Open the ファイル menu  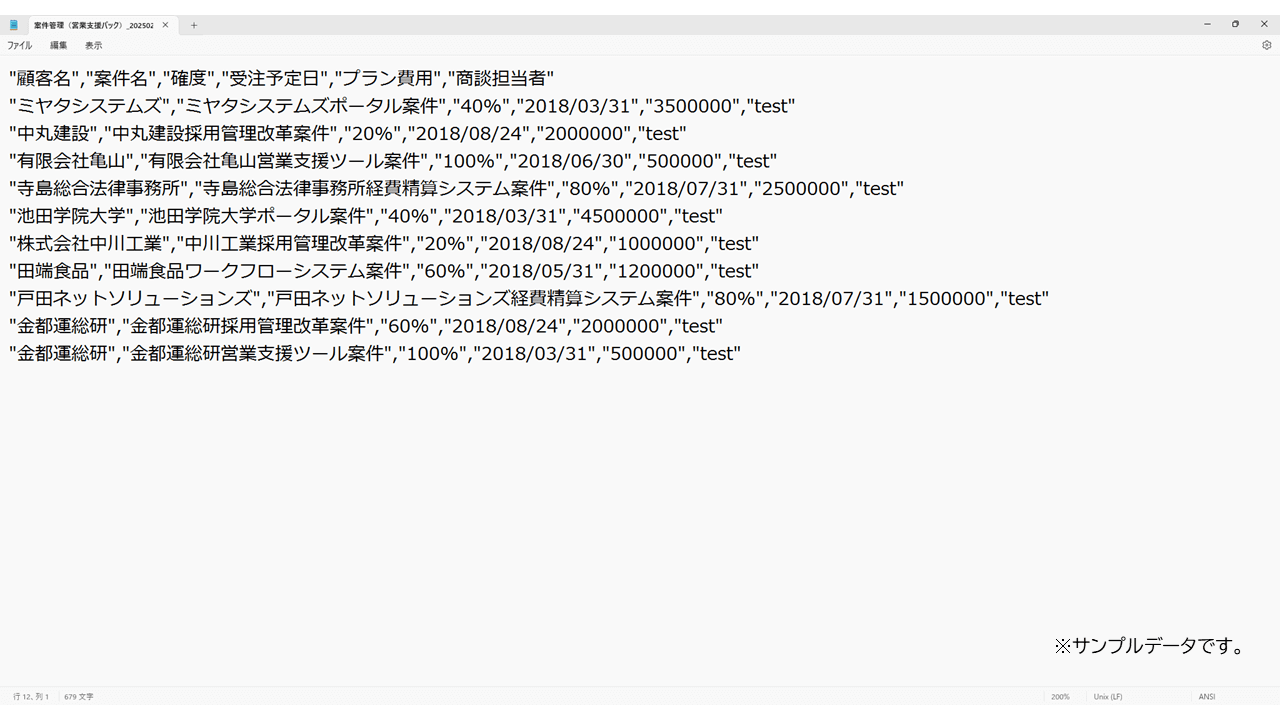point(20,45)
